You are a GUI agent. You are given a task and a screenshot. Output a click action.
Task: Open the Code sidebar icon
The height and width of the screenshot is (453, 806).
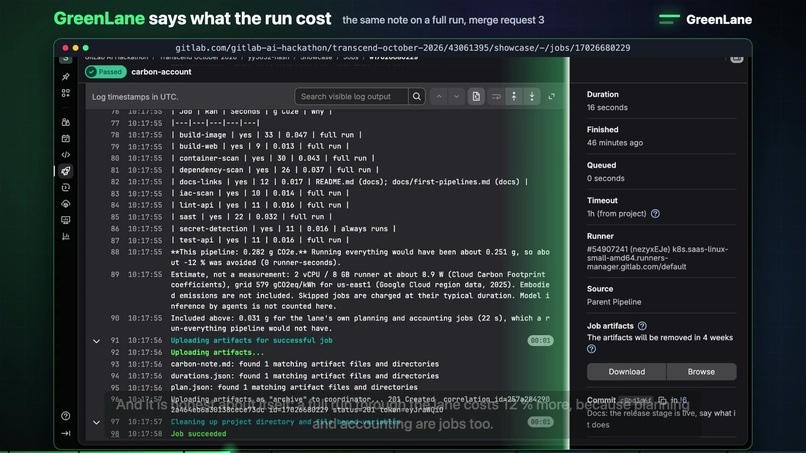point(66,155)
